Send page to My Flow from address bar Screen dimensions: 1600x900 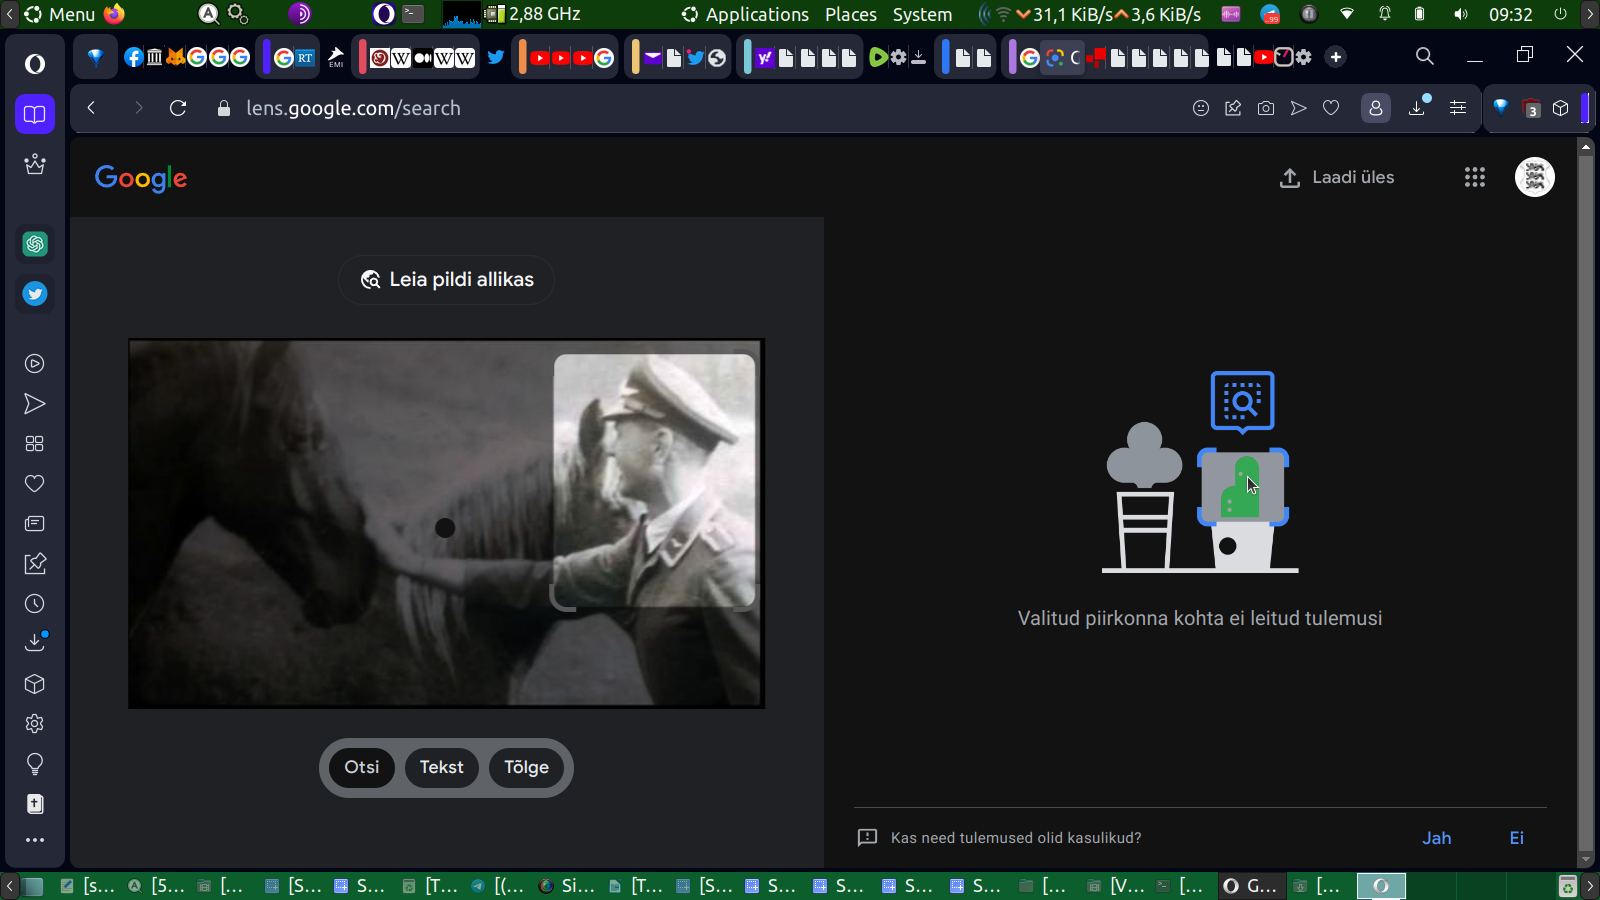pyautogui.click(x=1298, y=108)
